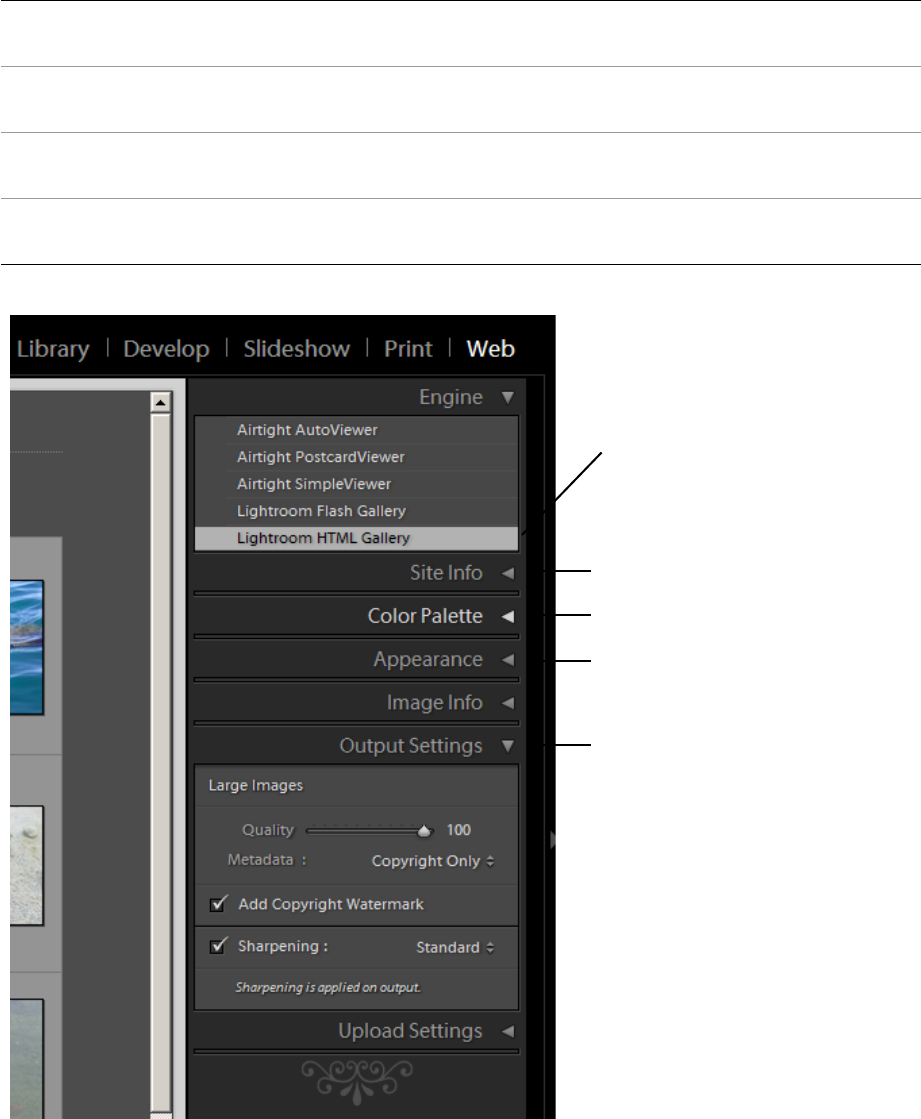921x1119 pixels.
Task: Open the Metadata Copyright Only dropdown
Action: [x=433, y=861]
